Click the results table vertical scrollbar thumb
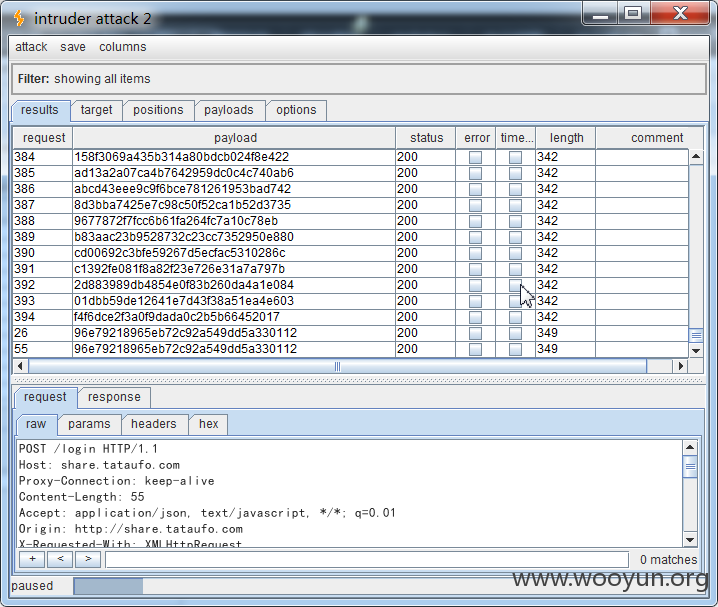This screenshot has width=718, height=607. pos(696,336)
